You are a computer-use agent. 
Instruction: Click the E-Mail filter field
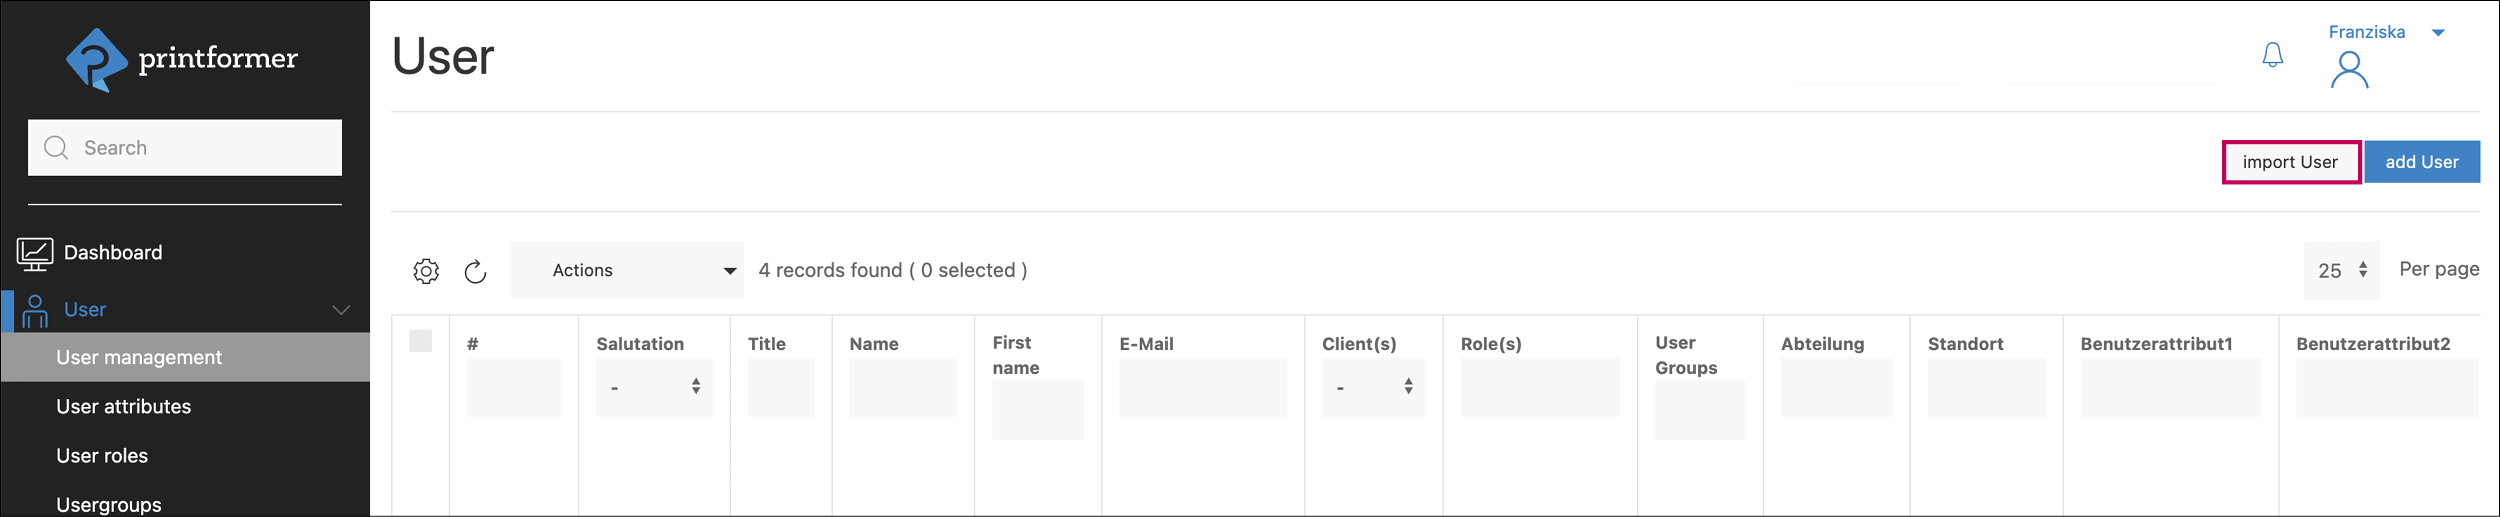coord(1202,388)
